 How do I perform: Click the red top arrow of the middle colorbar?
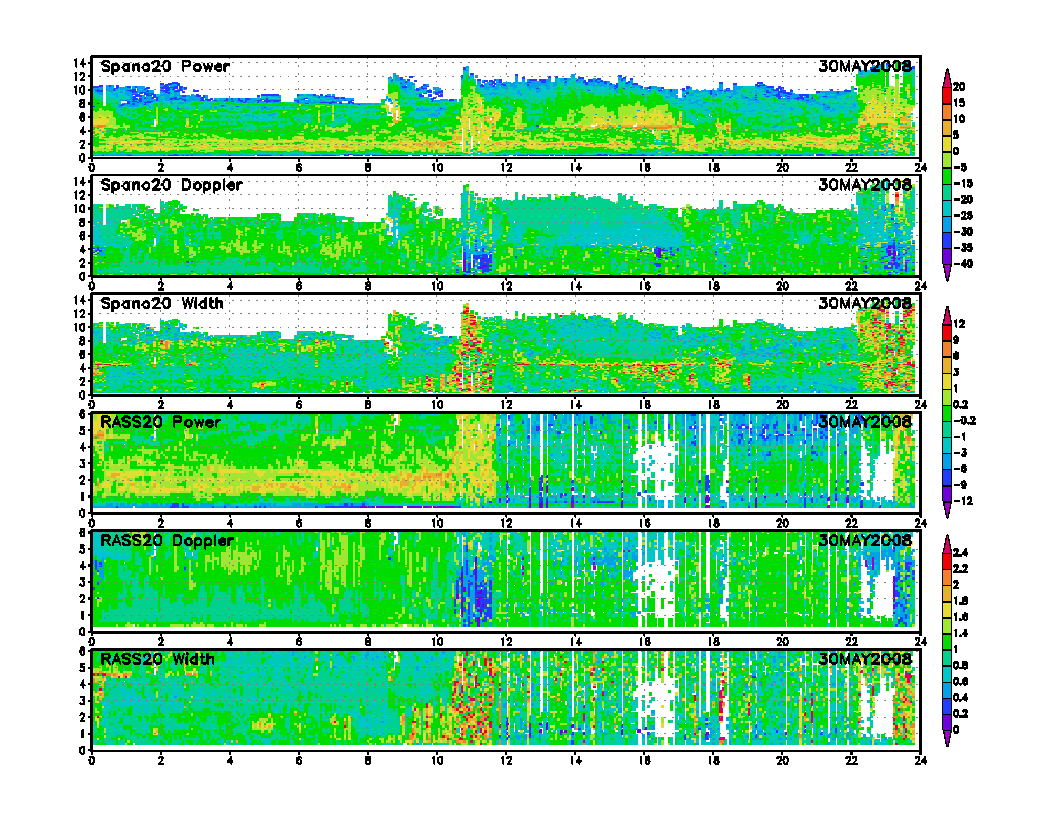pos(947,313)
